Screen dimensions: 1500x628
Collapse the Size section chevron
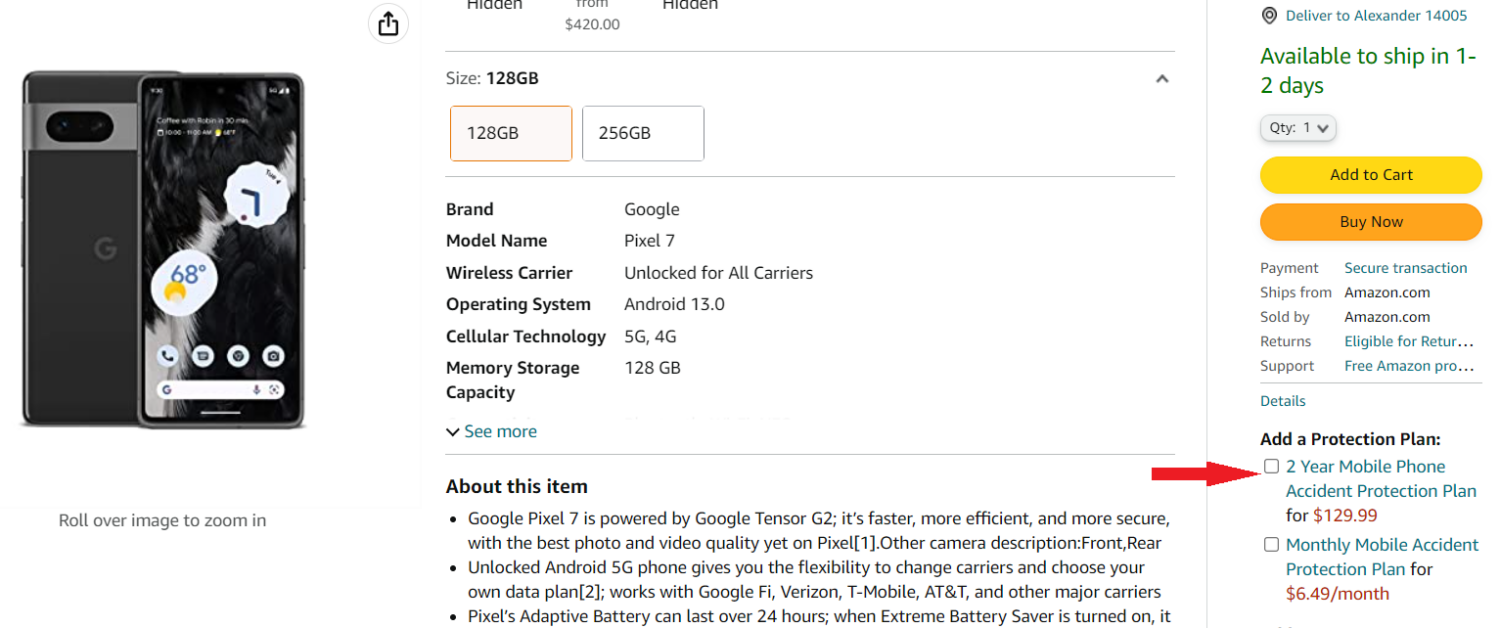point(1162,79)
